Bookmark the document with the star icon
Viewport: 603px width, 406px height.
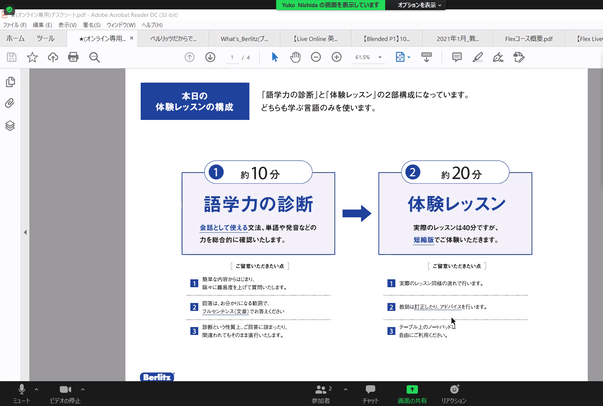tap(32, 57)
